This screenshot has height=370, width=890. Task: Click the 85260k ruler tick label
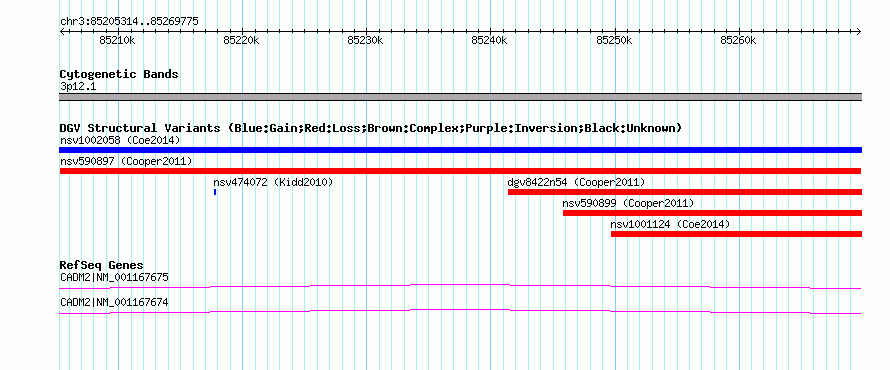[738, 40]
